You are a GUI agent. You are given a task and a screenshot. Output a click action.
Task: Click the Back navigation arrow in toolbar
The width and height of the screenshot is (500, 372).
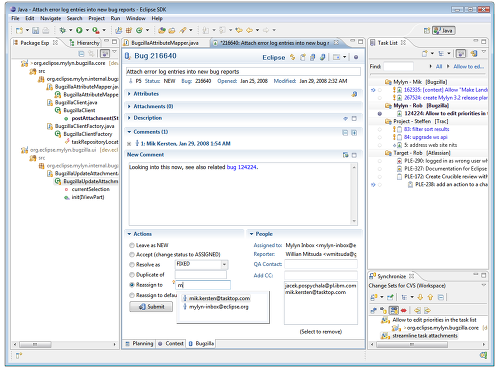coord(249,30)
